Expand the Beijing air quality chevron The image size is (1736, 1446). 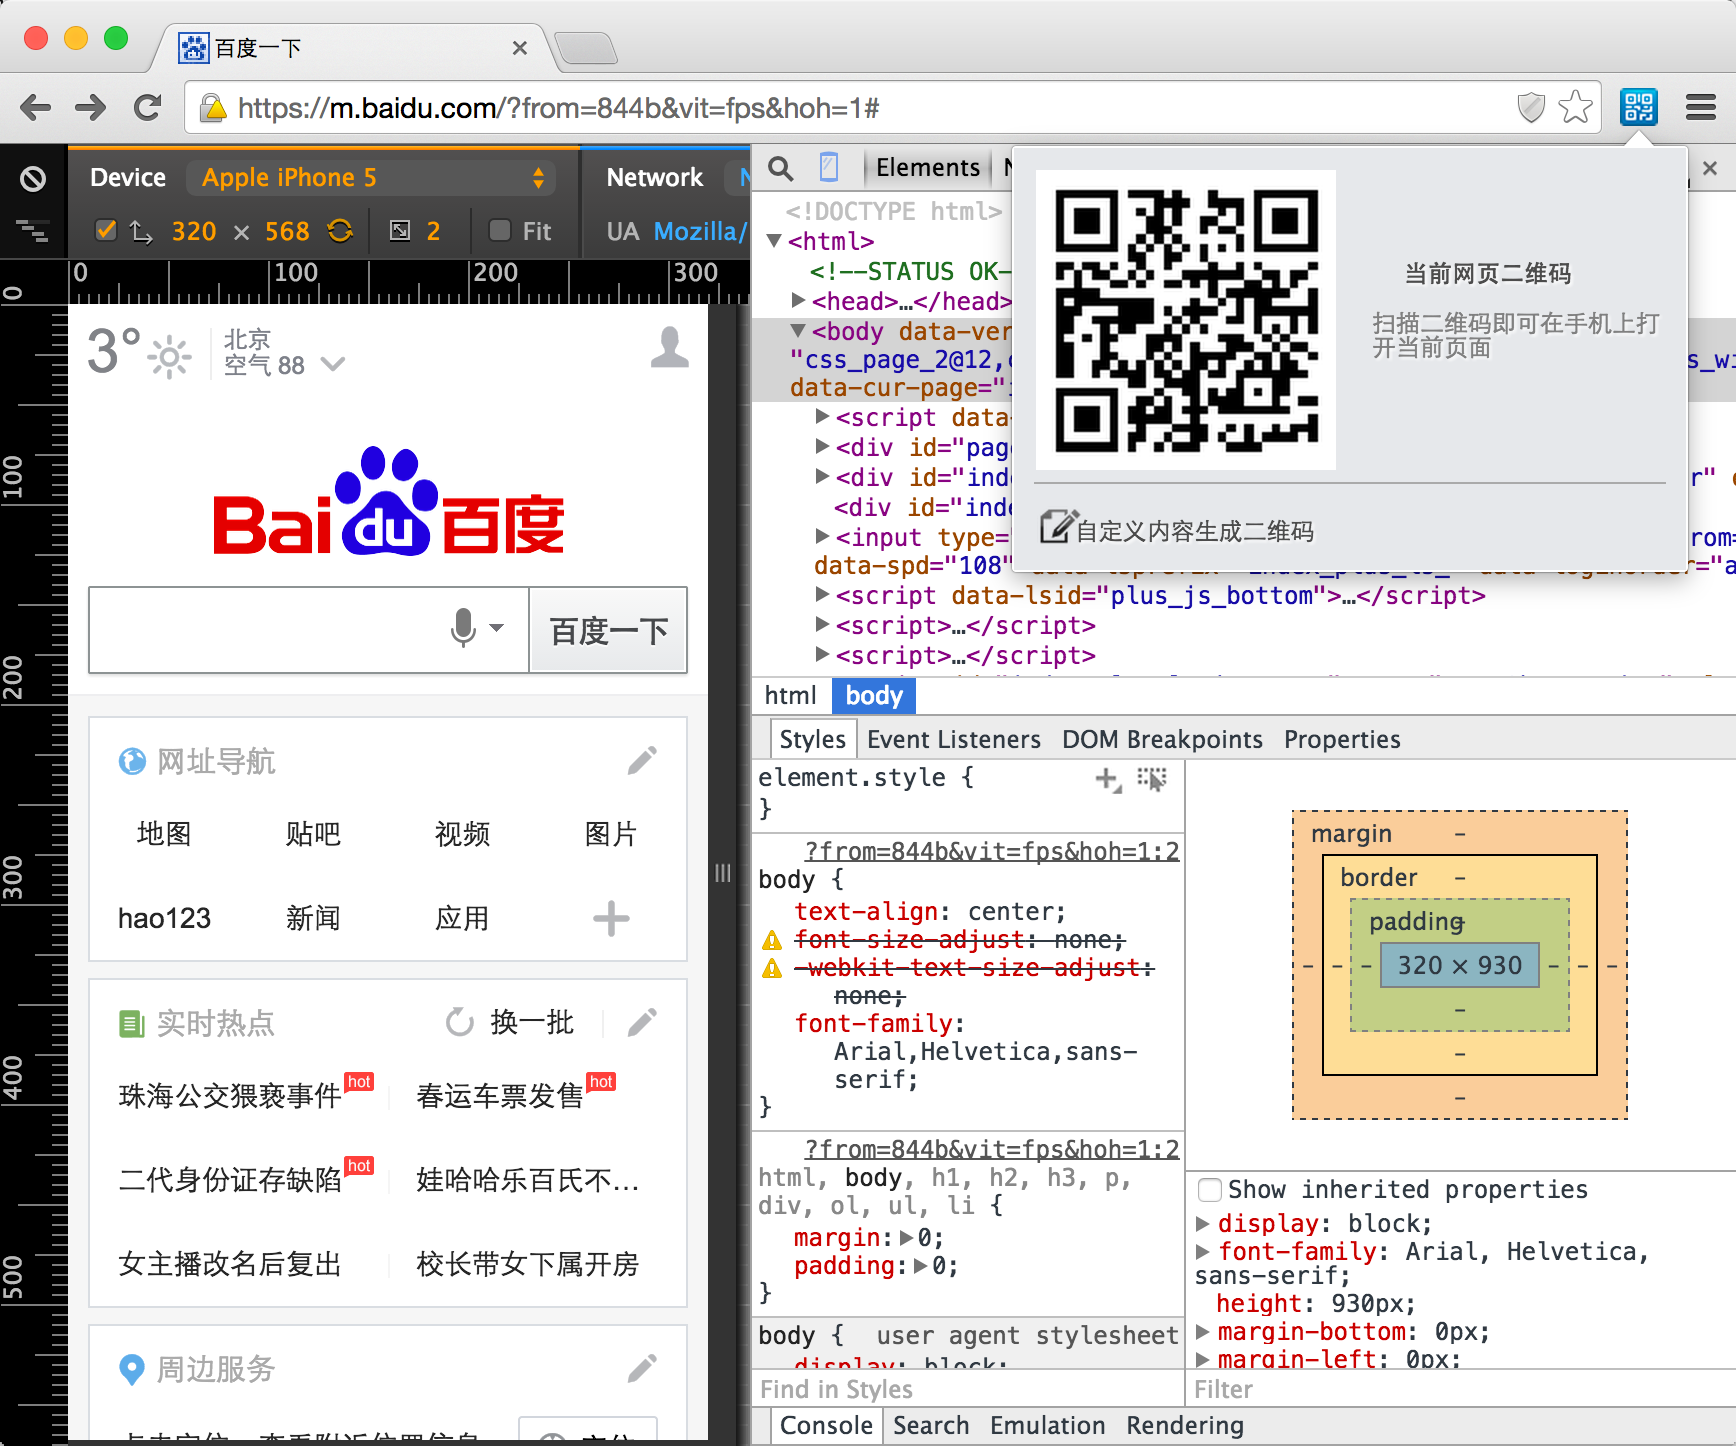coord(333,365)
